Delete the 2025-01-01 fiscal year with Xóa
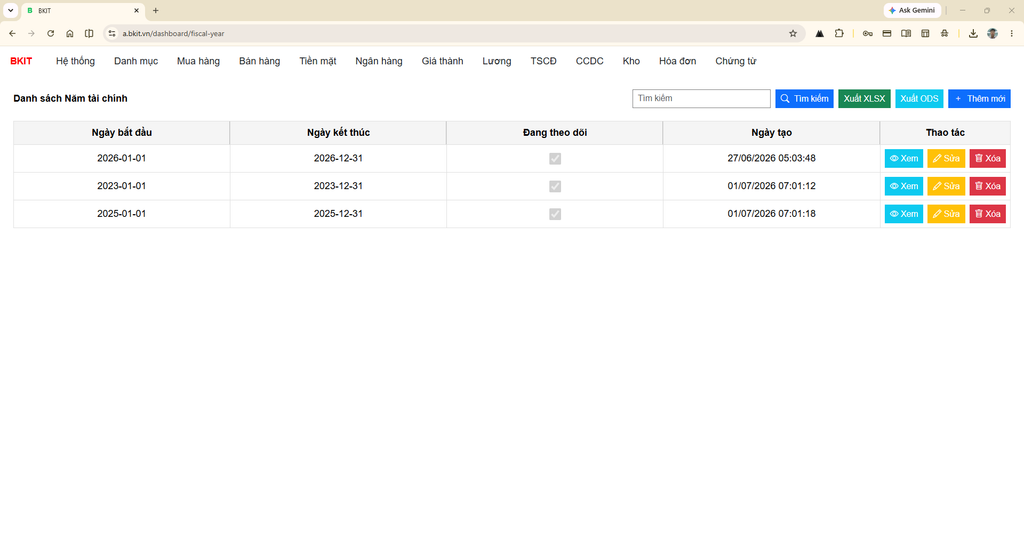Image resolution: width=1024 pixels, height=550 pixels. click(x=987, y=214)
